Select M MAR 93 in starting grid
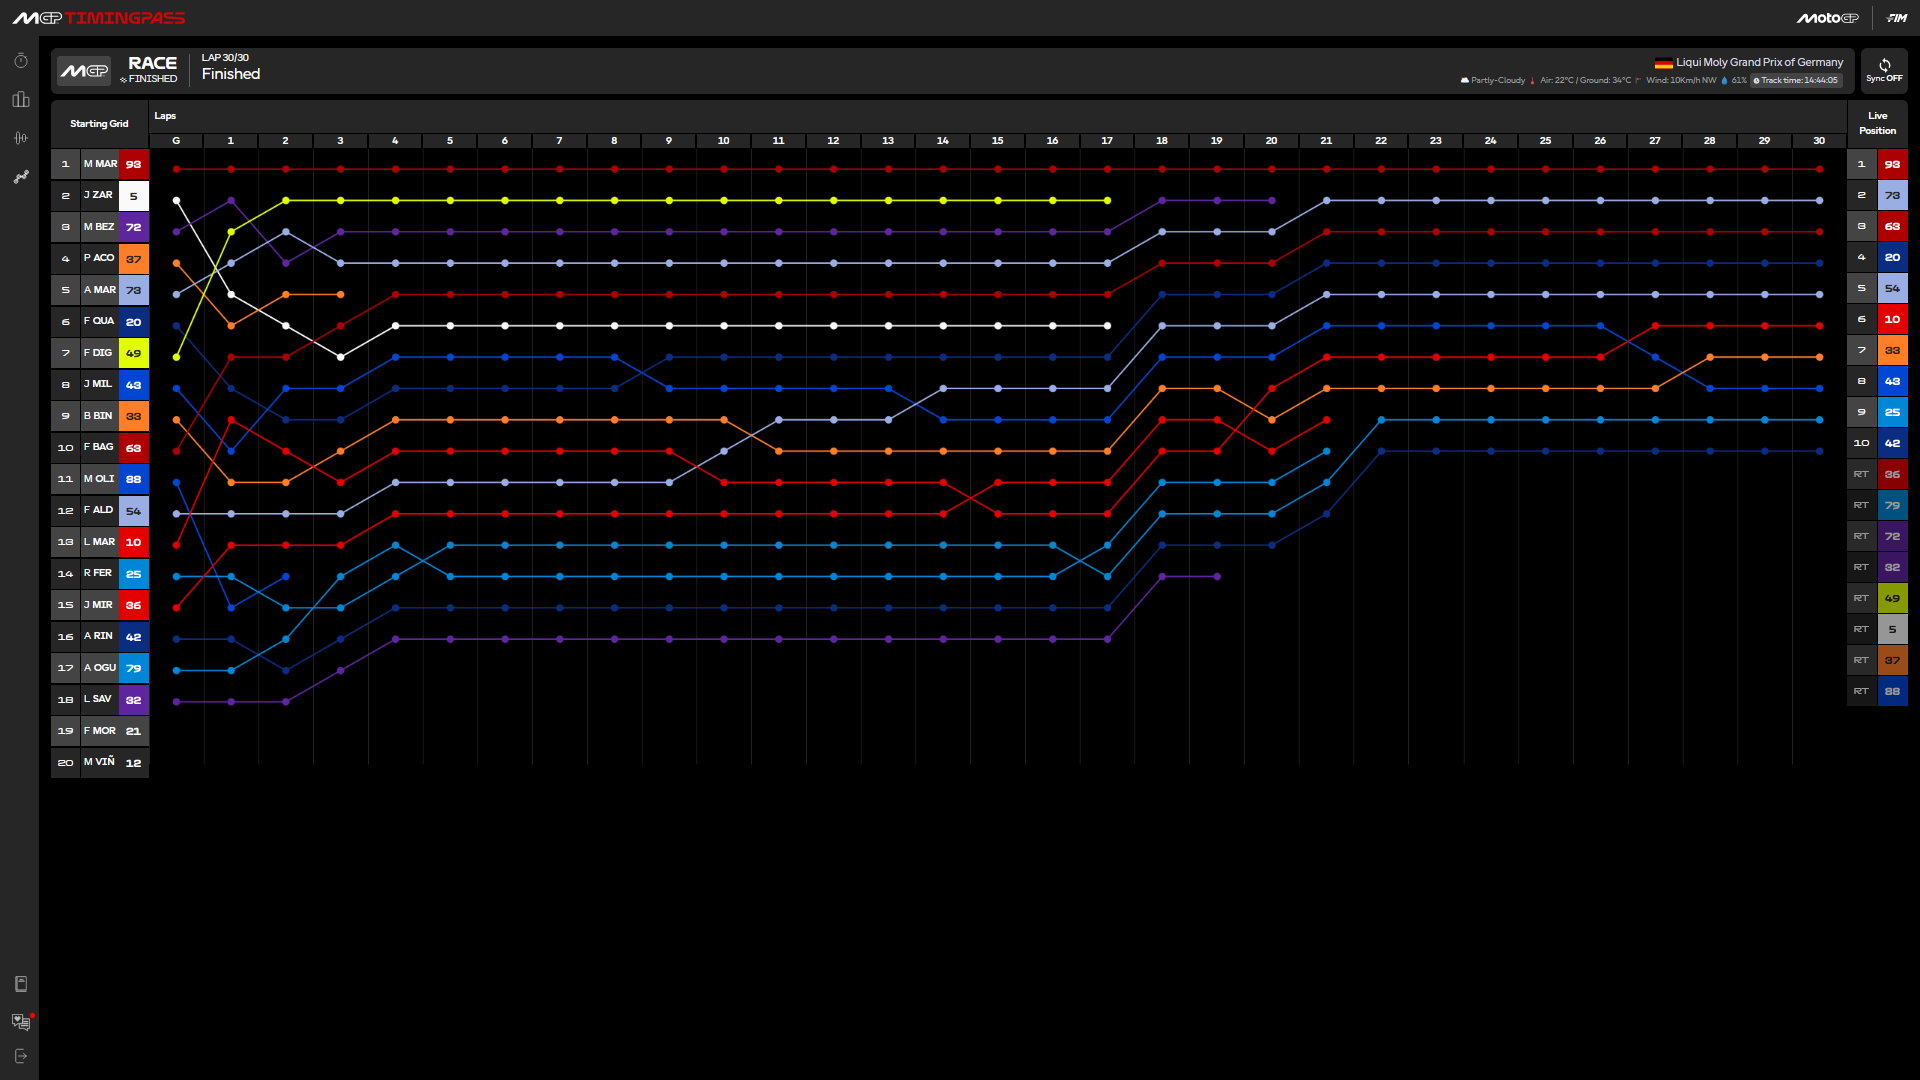Viewport: 1920px width, 1080px height. tap(100, 164)
